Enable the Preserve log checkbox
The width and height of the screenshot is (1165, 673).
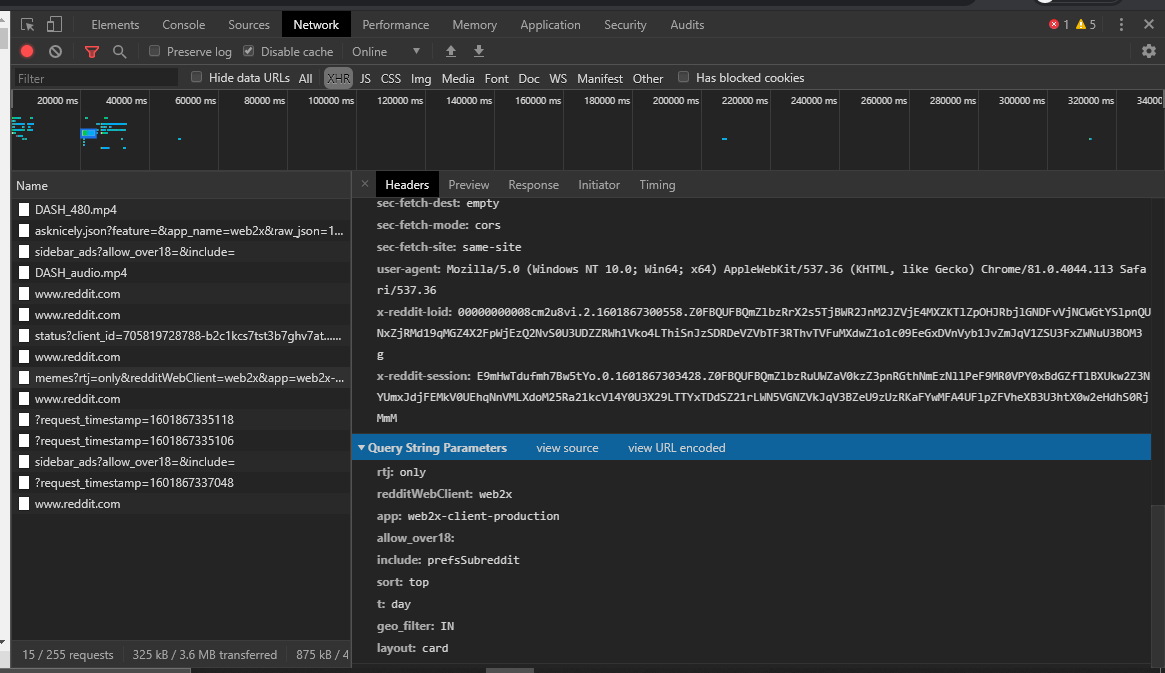pyautogui.click(x=155, y=51)
